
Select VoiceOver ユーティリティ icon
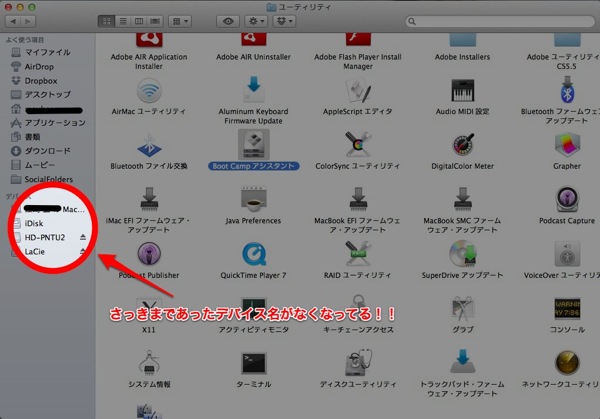click(x=567, y=254)
